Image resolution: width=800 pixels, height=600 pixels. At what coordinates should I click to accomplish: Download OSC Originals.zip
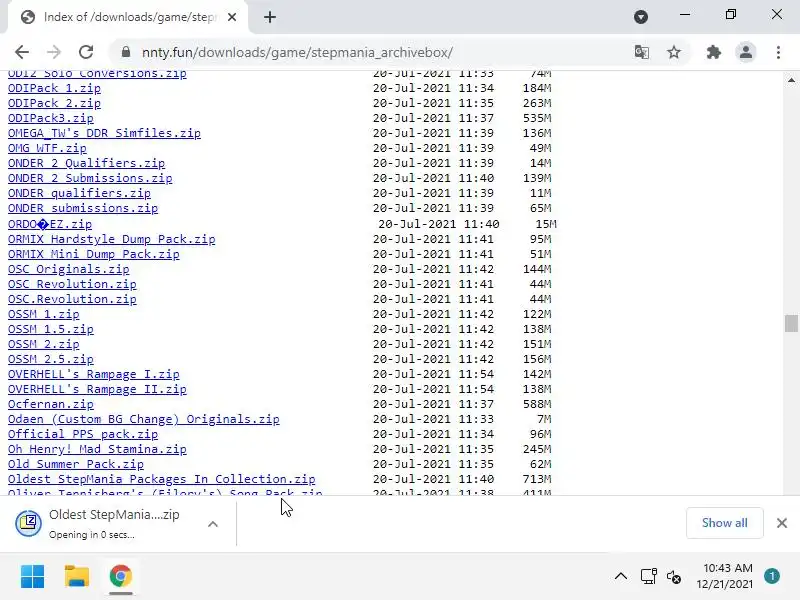(68, 269)
